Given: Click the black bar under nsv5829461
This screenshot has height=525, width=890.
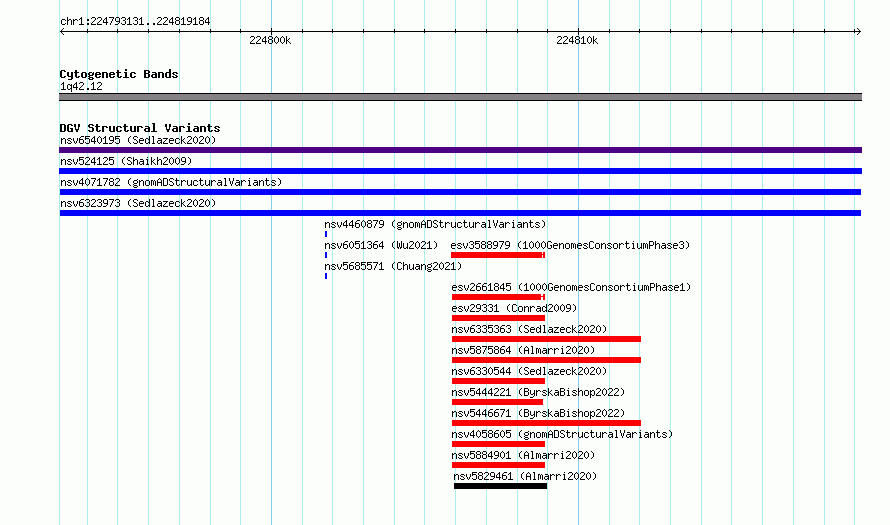Looking at the screenshot, I should [x=501, y=486].
